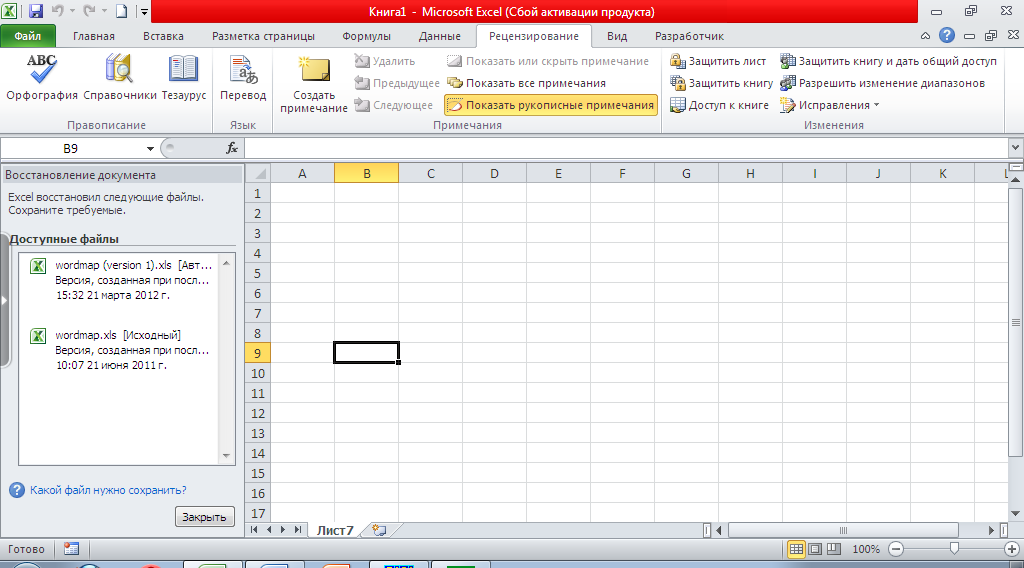Viewport: 1024px width, 568px height.
Task: Open the Тезаурус thesaurus
Action: click(184, 78)
